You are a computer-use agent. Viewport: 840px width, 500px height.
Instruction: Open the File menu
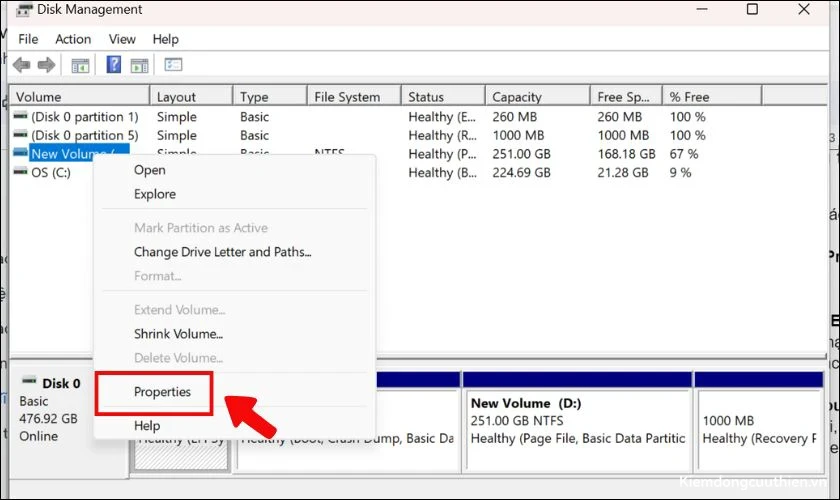coord(28,39)
